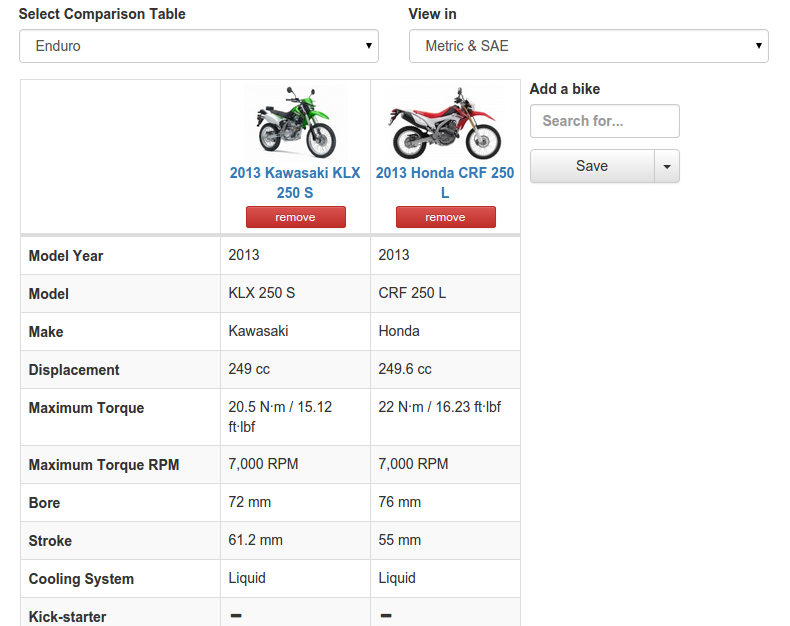The height and width of the screenshot is (626, 790).
Task: Click the 72 mm bore value
Action: click(249, 502)
